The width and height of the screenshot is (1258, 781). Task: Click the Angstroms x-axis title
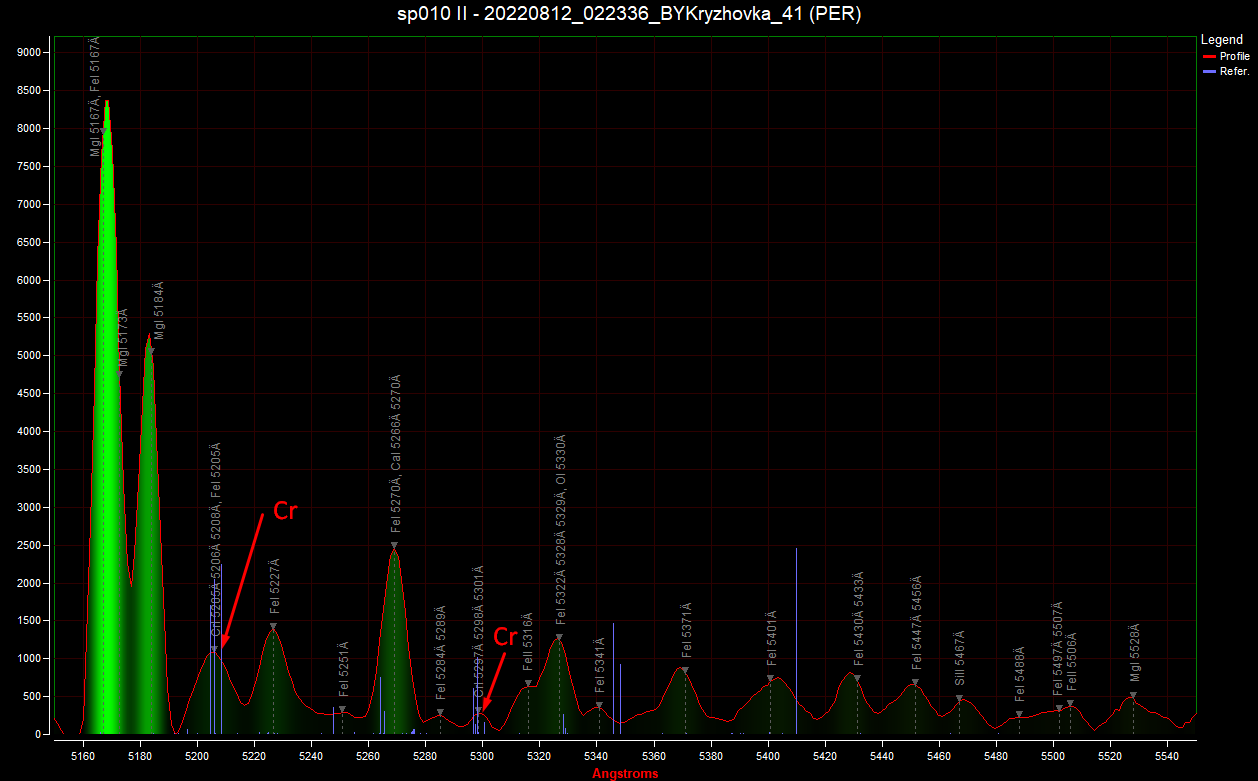point(625,773)
